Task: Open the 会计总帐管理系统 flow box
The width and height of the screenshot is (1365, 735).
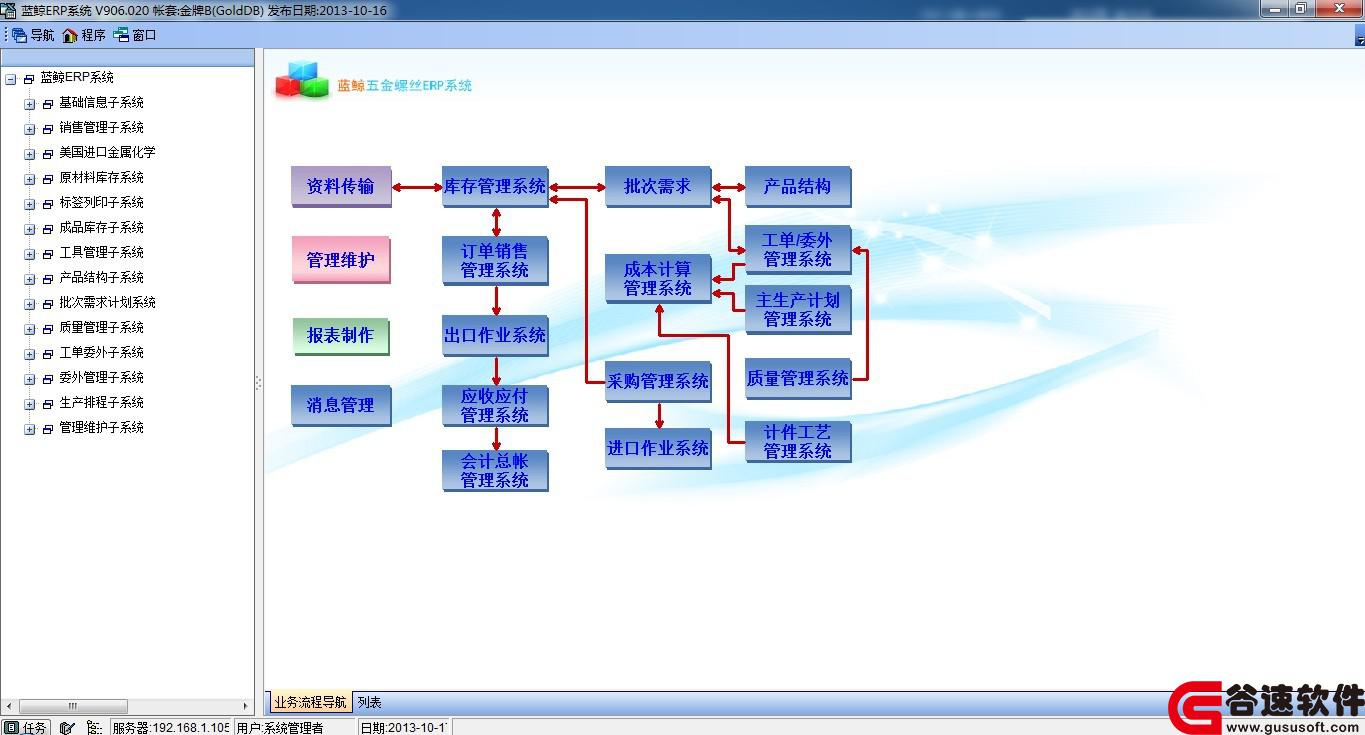Action: click(x=495, y=471)
